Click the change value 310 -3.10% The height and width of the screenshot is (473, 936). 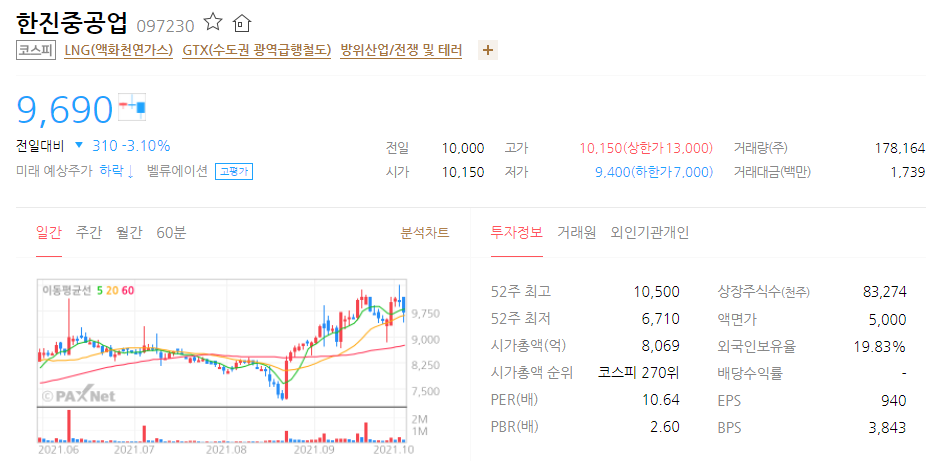point(131,146)
